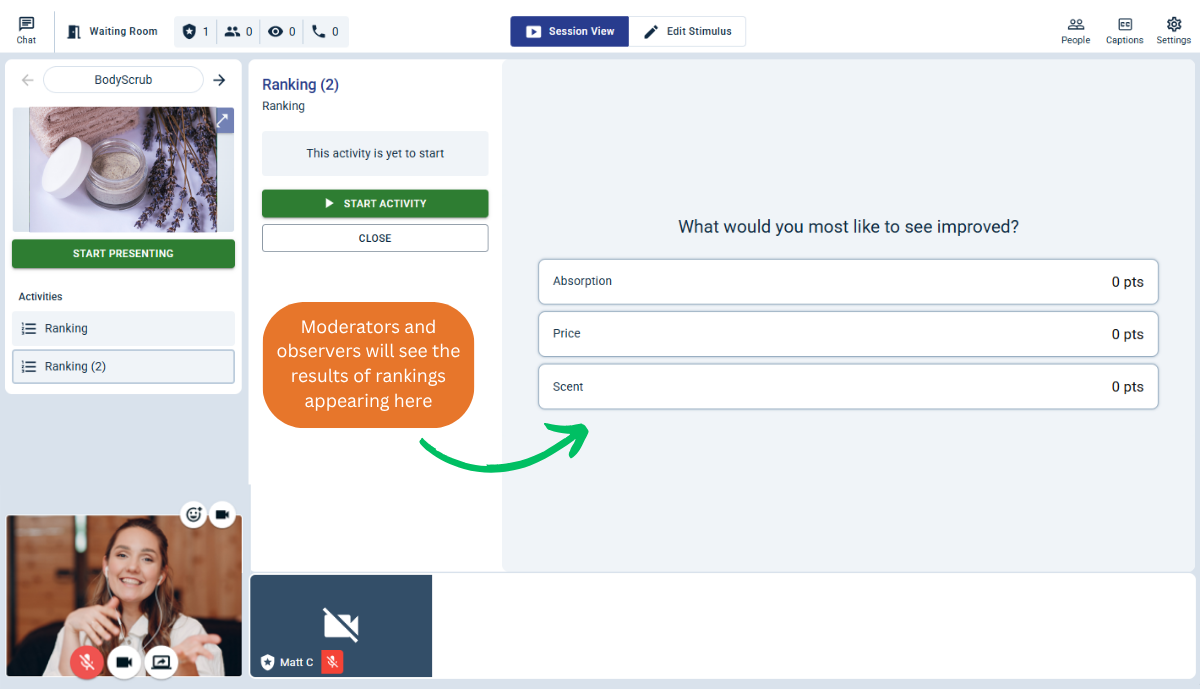Click the Start Presenting button
The height and width of the screenshot is (700, 1200).
[x=123, y=254]
